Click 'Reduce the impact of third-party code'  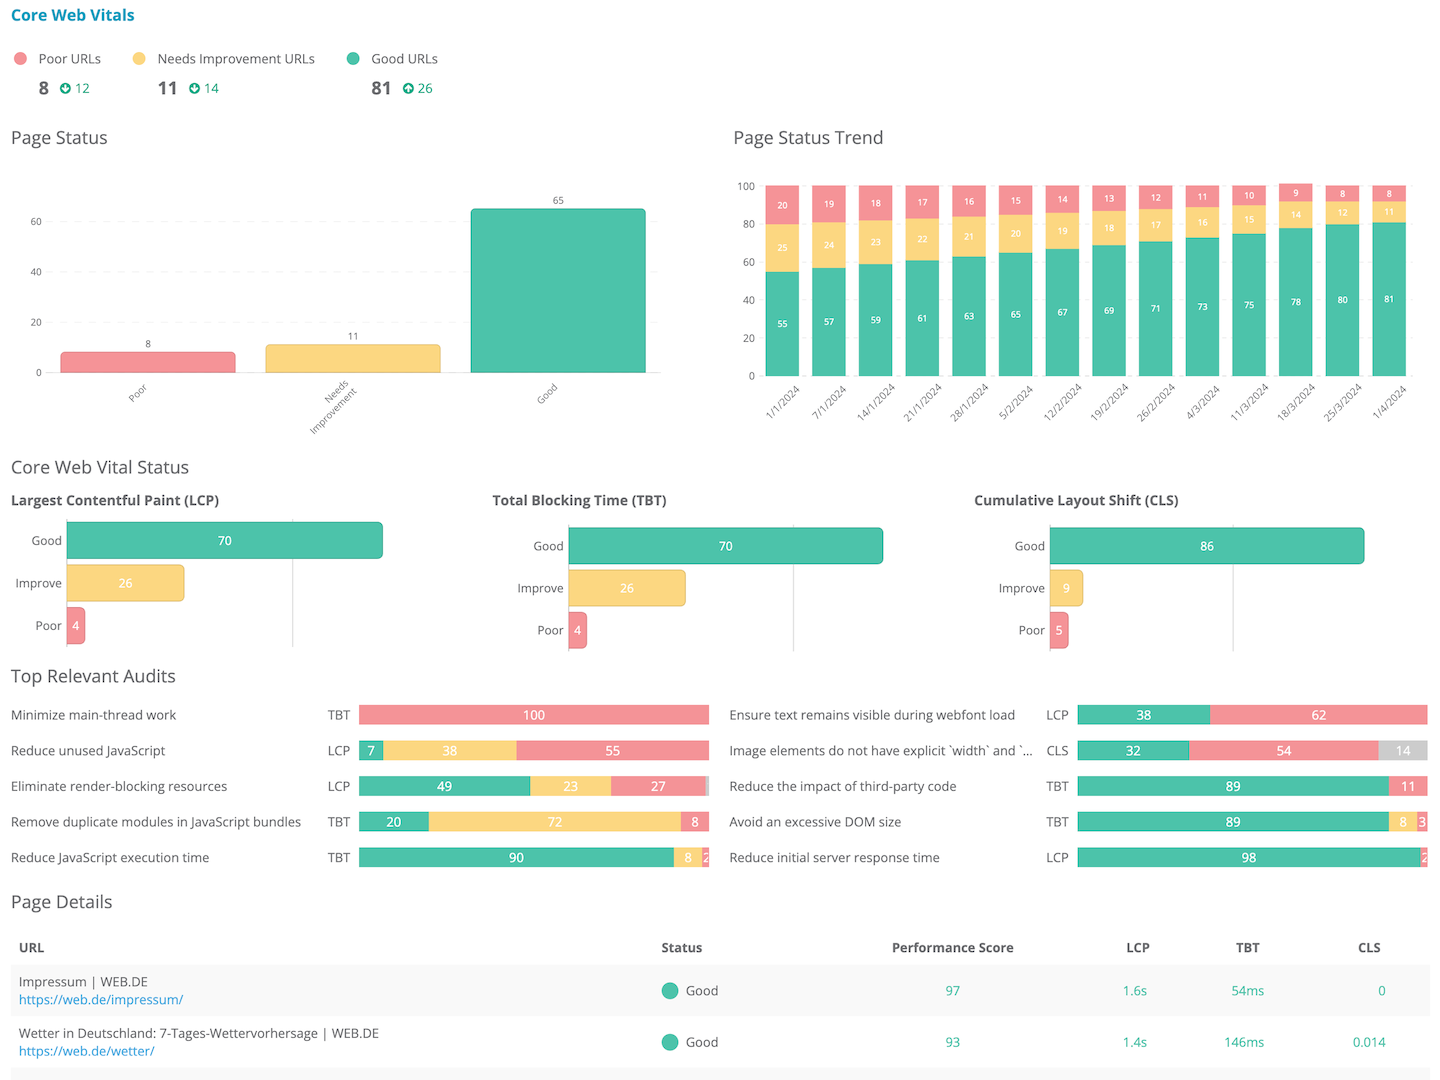click(x=843, y=787)
